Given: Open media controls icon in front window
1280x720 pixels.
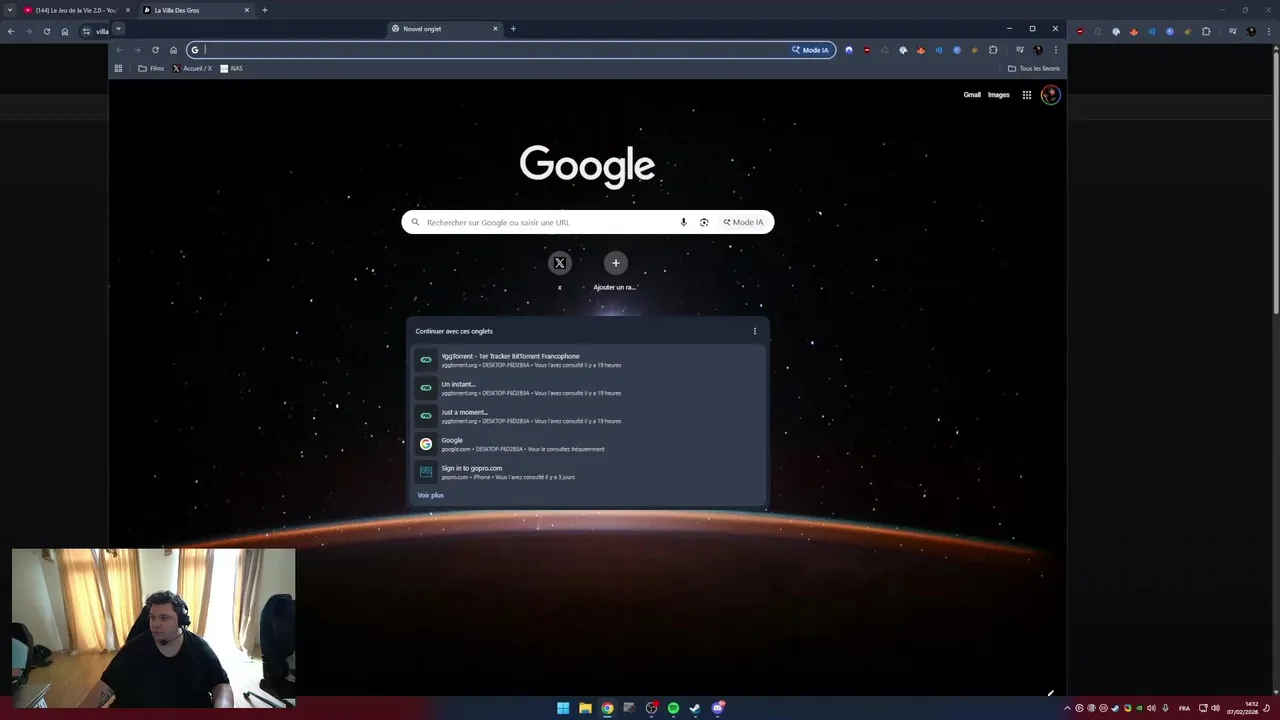Looking at the screenshot, I should tap(1019, 50).
